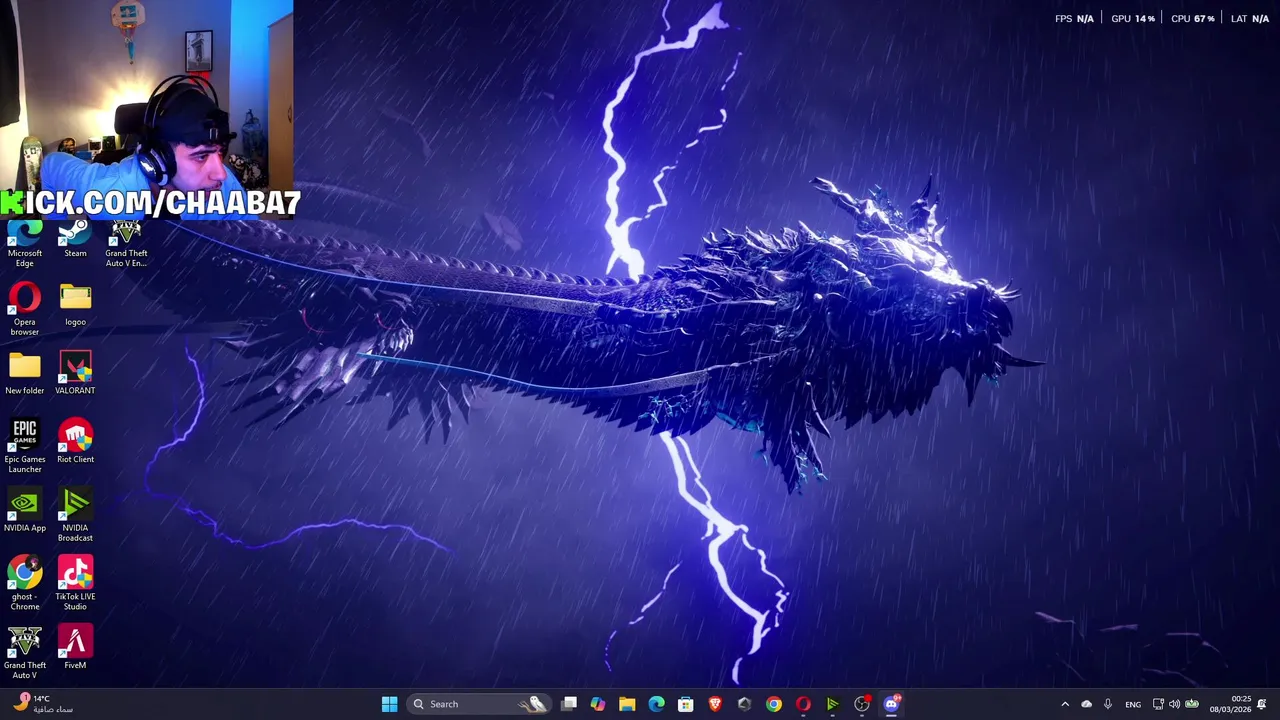Open the notifications bell icon
Screen dimensions: 1280x720
tap(1262, 704)
